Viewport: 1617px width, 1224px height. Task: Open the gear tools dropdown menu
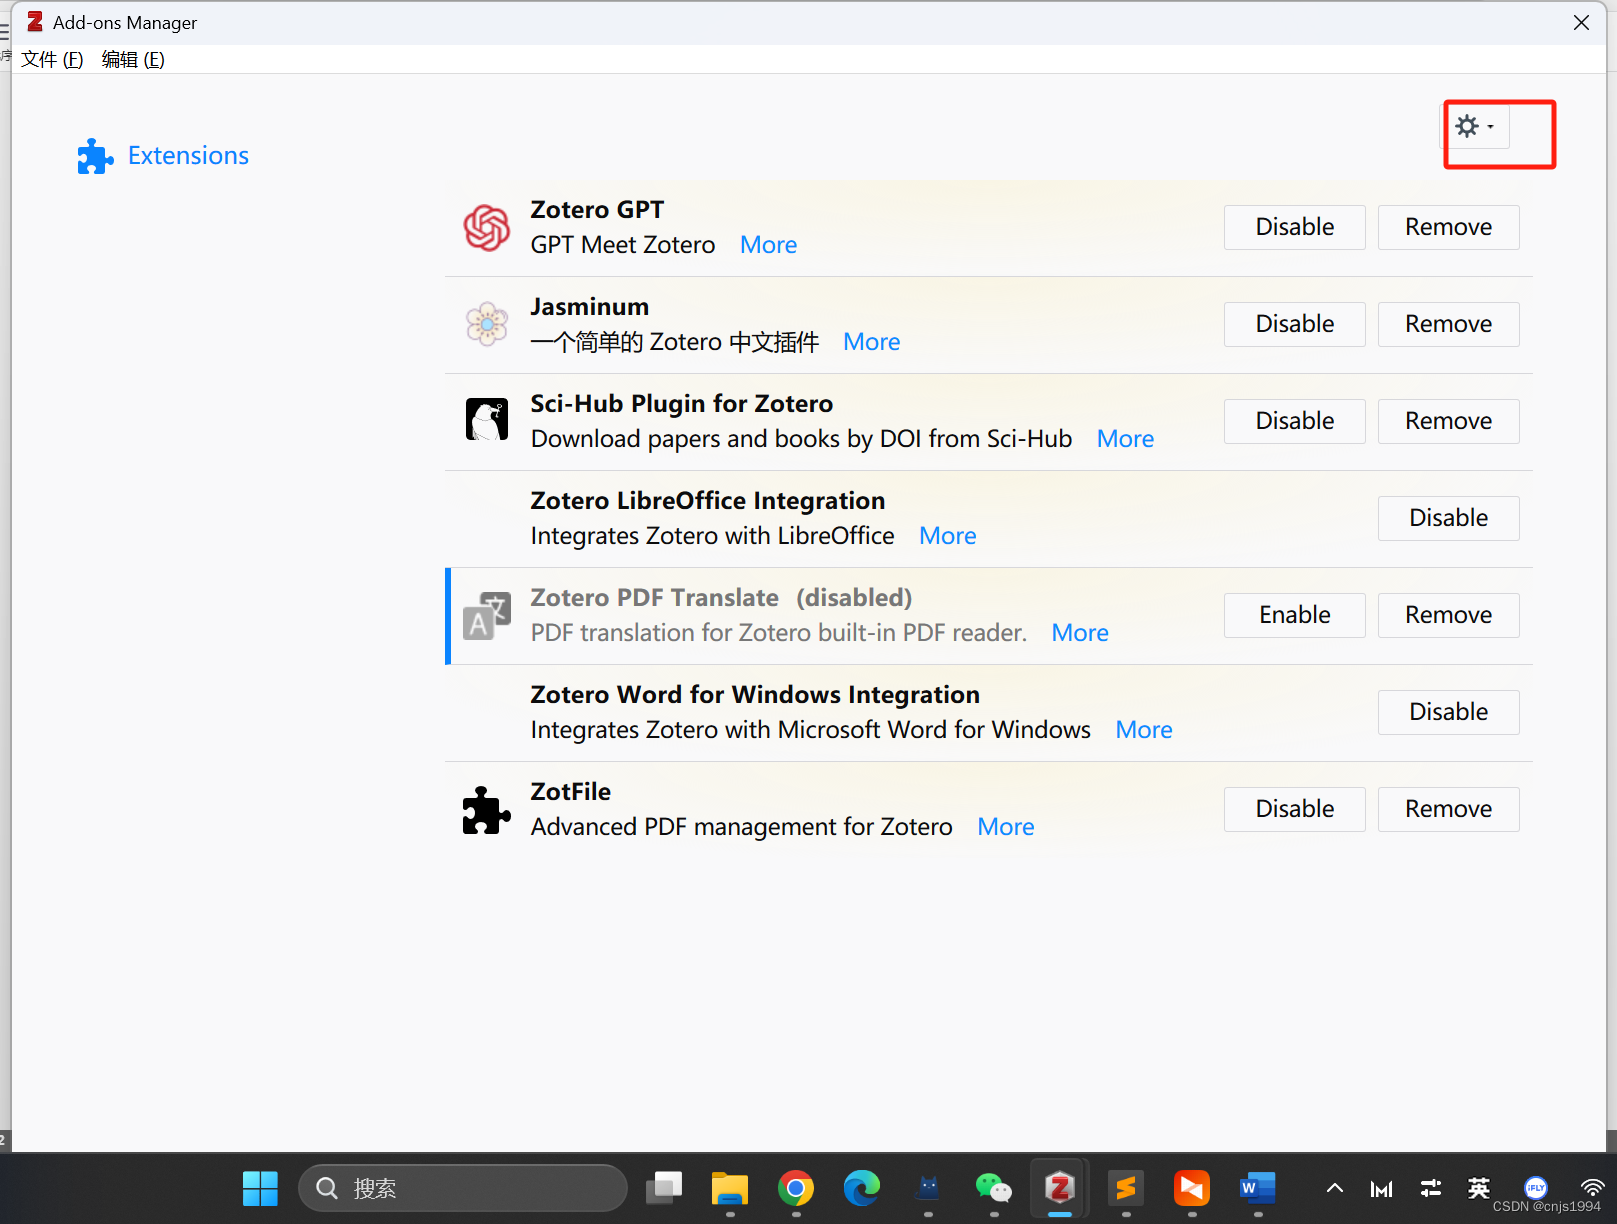[1475, 127]
